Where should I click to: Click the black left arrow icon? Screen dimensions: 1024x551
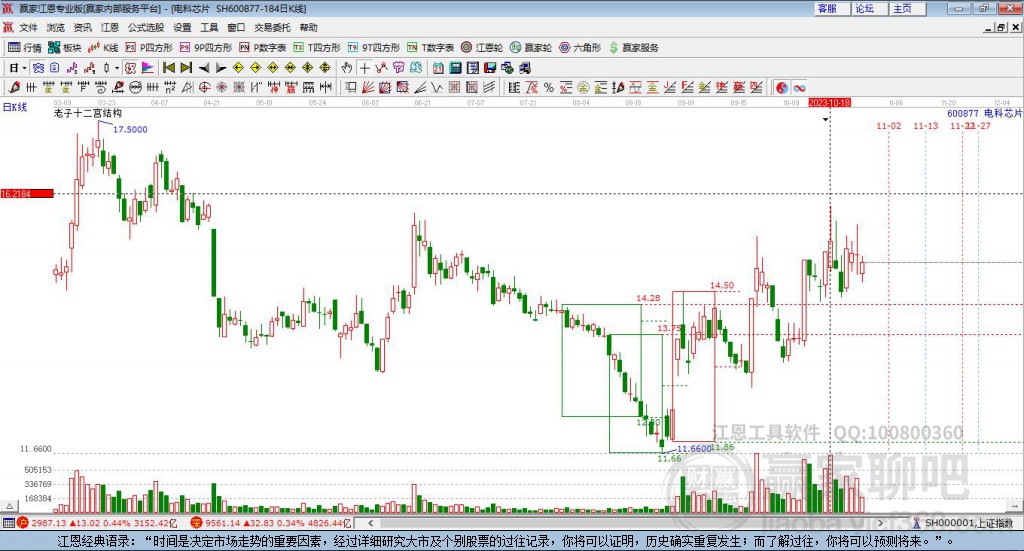(x=204, y=68)
